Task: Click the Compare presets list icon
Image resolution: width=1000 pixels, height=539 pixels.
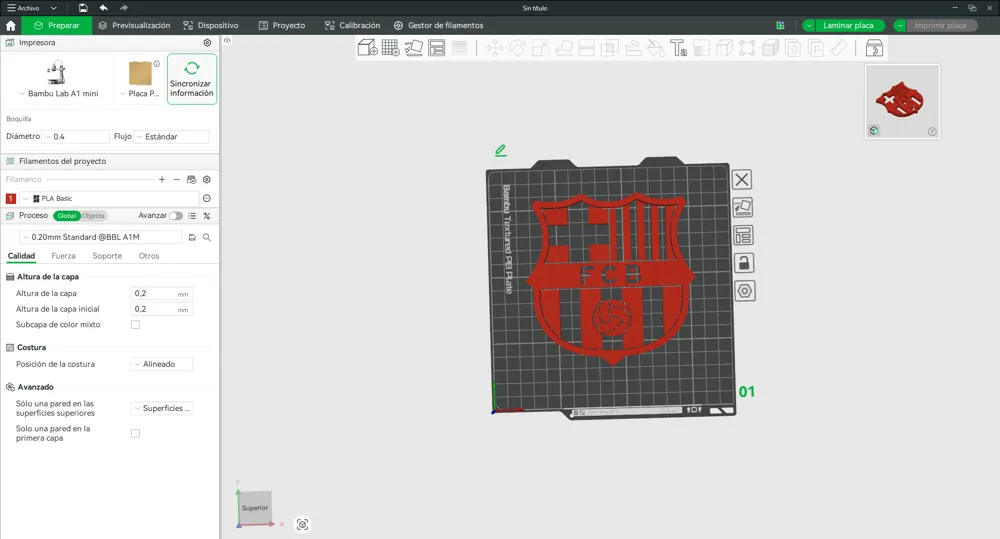Action: [192, 216]
